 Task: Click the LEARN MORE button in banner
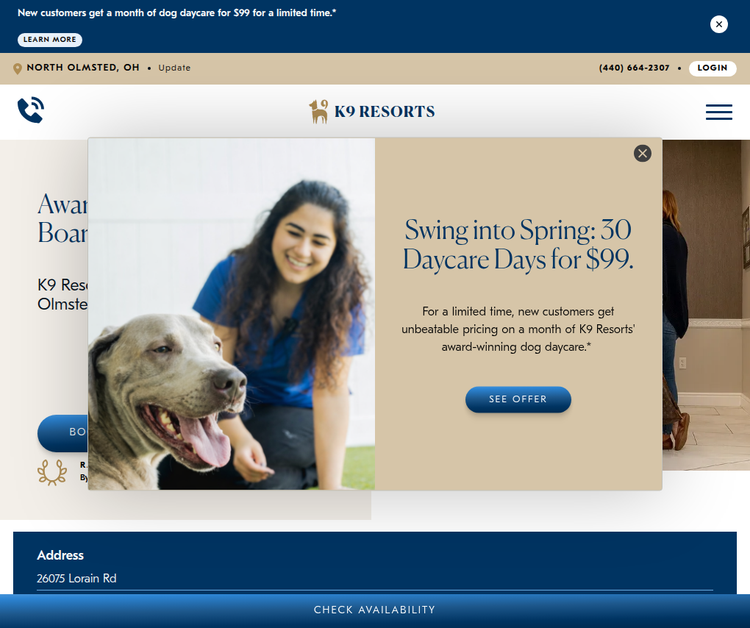(50, 40)
